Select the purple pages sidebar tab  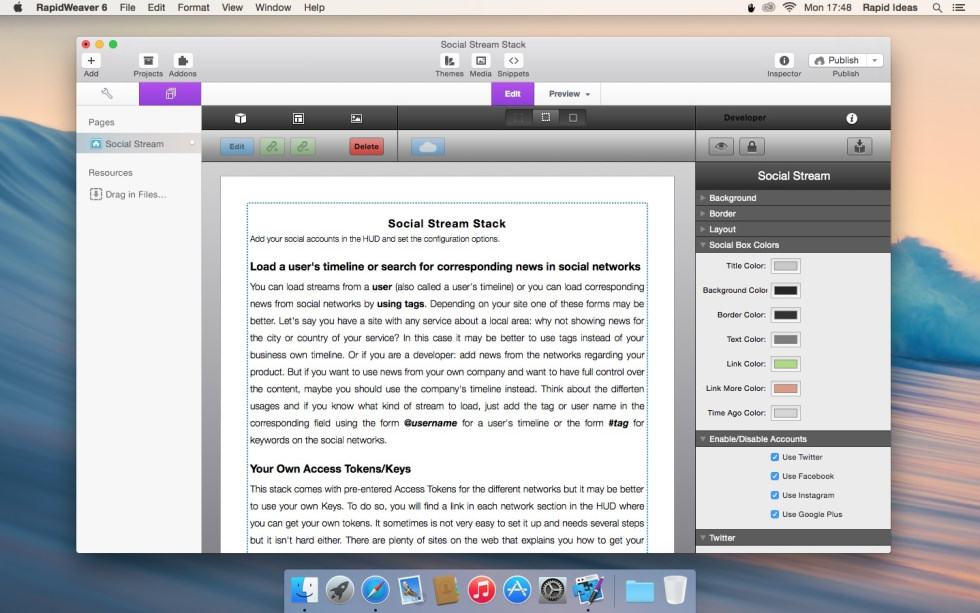tap(170, 94)
